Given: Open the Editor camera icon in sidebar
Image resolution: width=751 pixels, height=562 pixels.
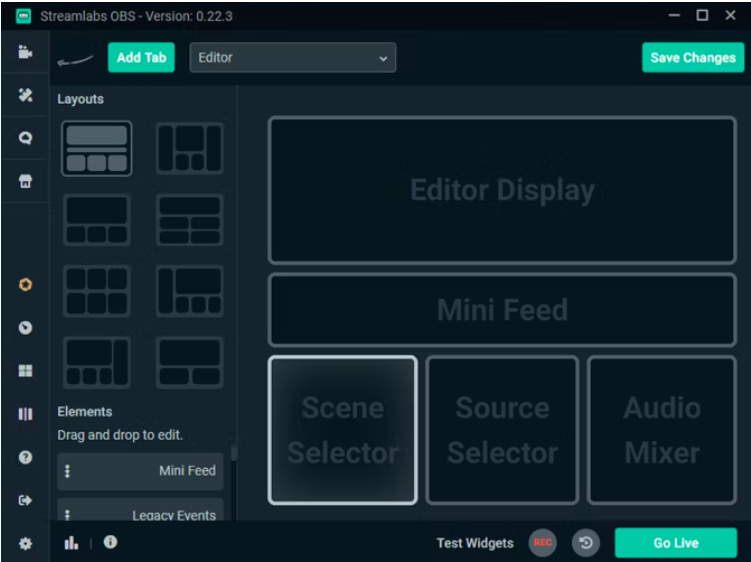Looking at the screenshot, I should point(25,52).
